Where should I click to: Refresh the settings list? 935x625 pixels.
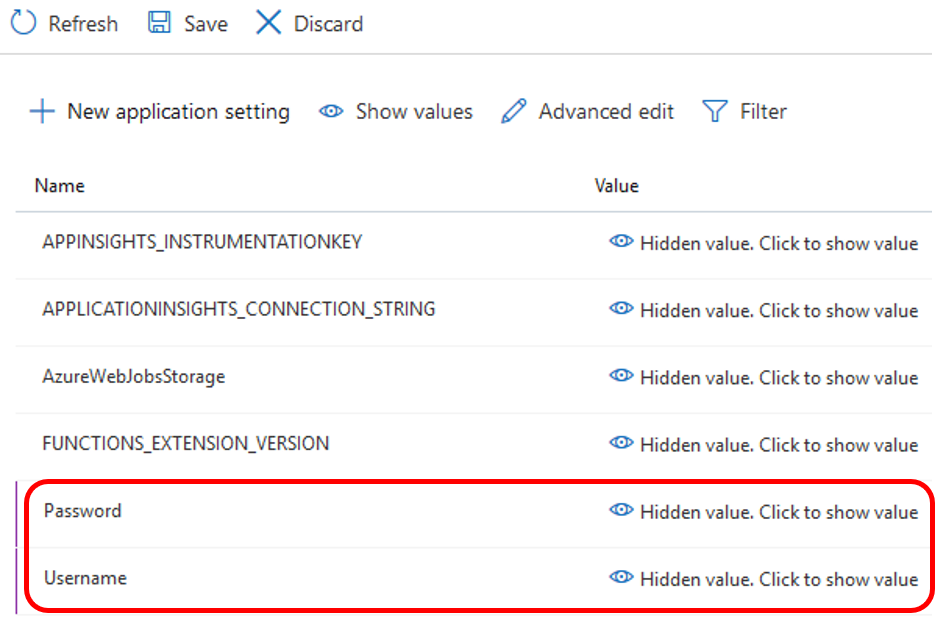(64, 23)
